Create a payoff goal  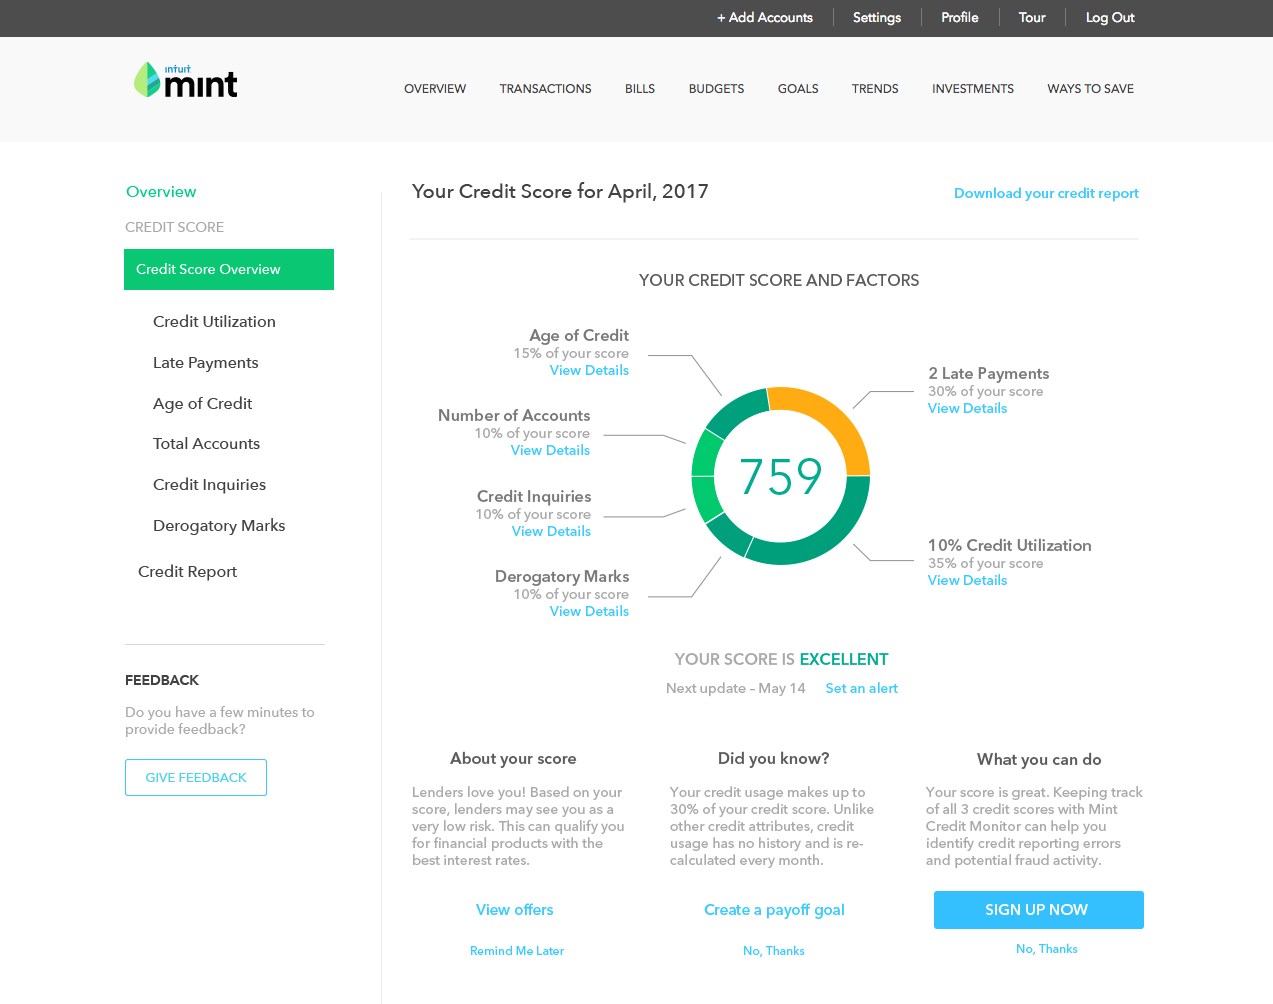click(x=774, y=910)
